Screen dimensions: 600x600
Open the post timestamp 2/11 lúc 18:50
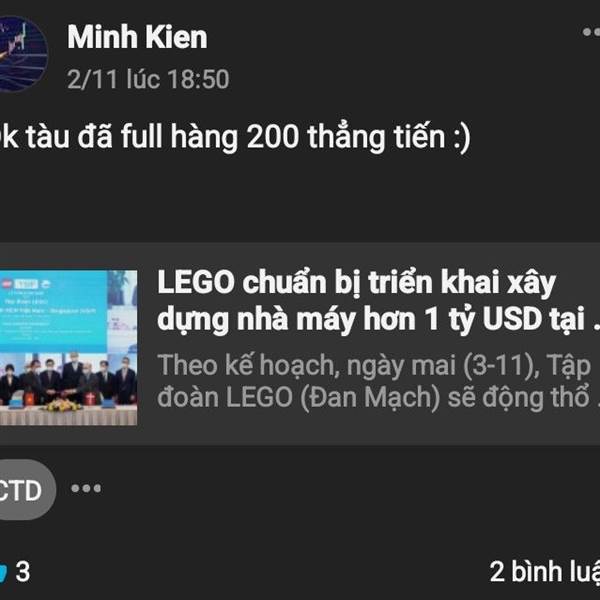pyautogui.click(x=148, y=79)
